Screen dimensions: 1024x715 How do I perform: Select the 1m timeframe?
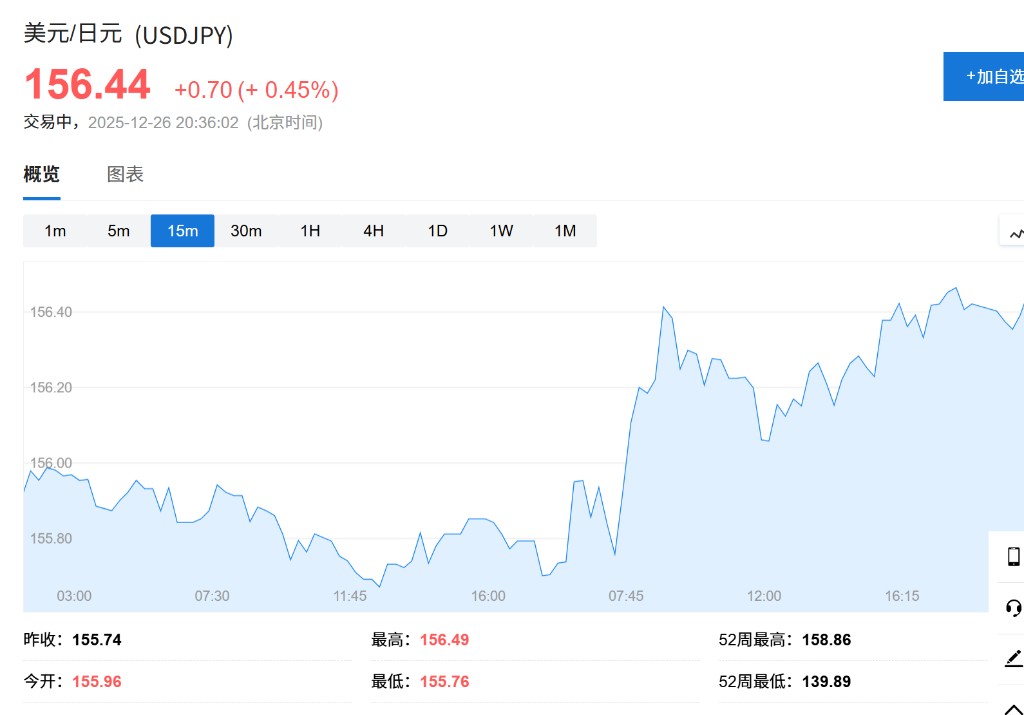coord(55,231)
